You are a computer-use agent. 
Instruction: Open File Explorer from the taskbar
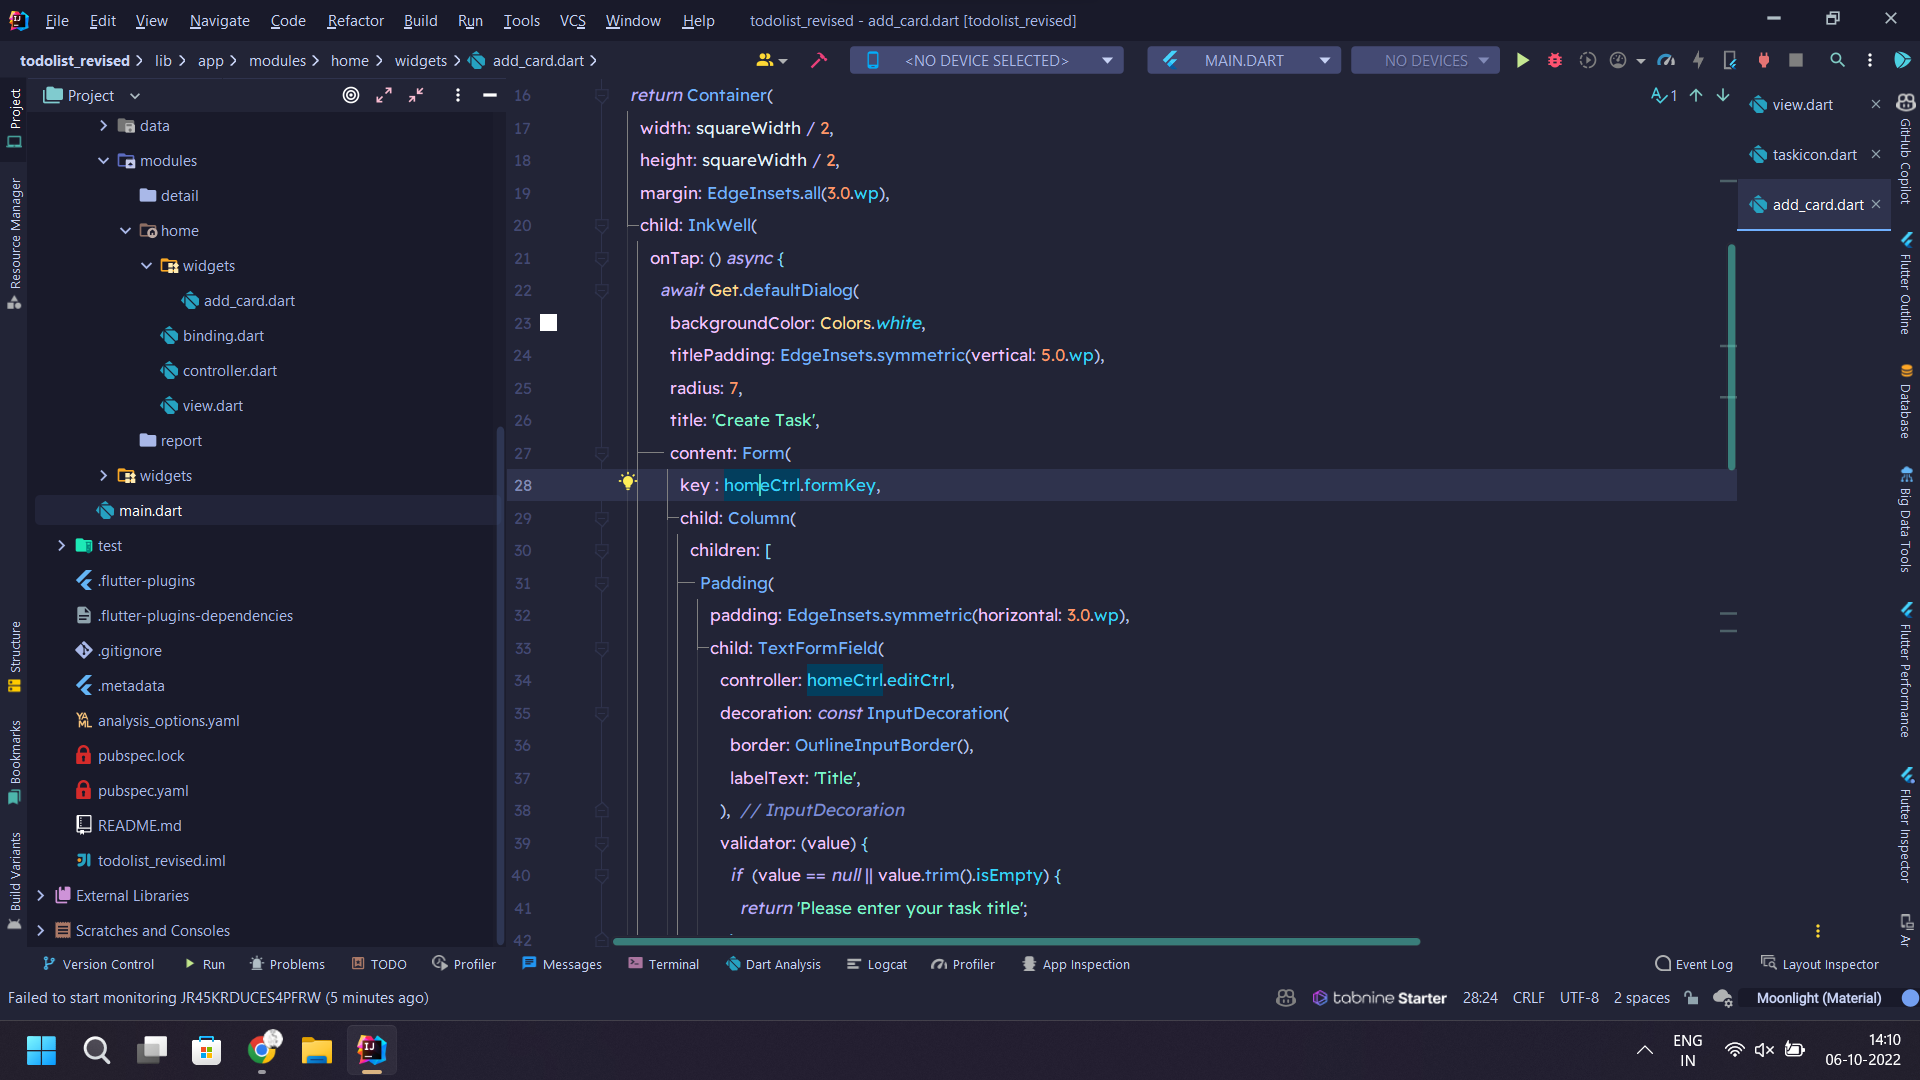tap(317, 1050)
